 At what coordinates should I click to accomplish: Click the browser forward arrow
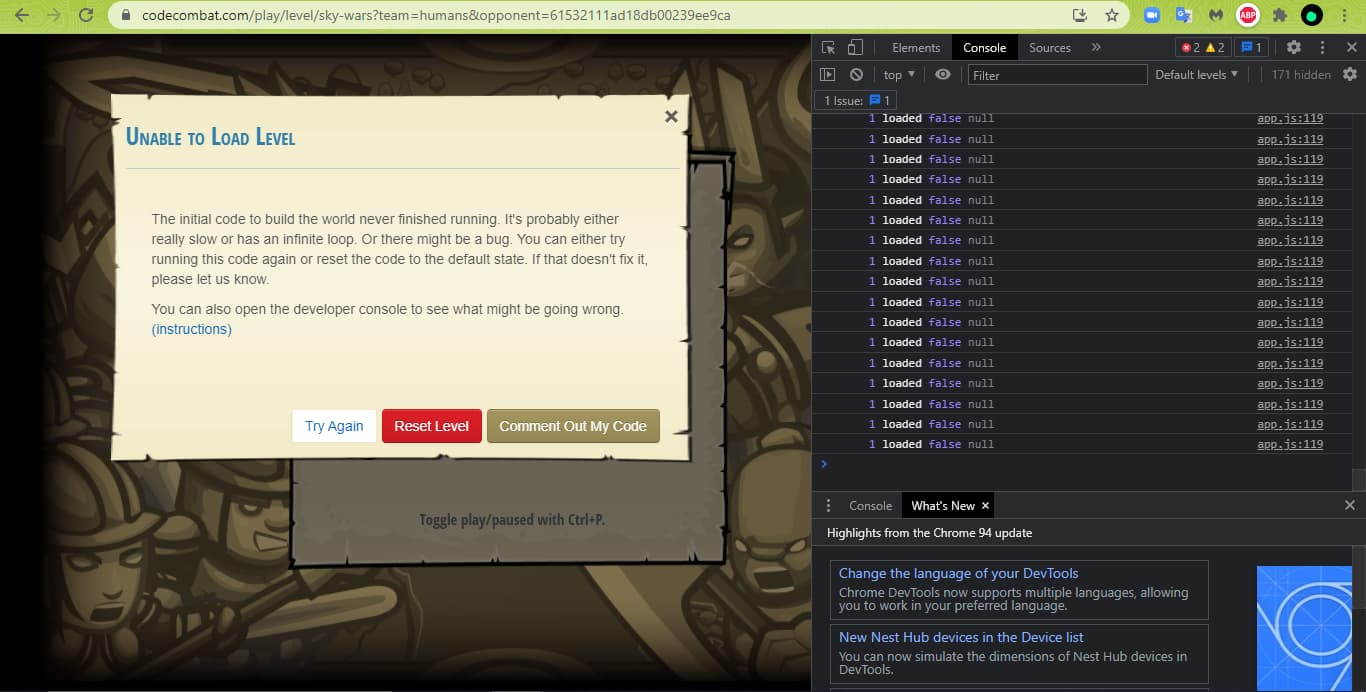[54, 15]
